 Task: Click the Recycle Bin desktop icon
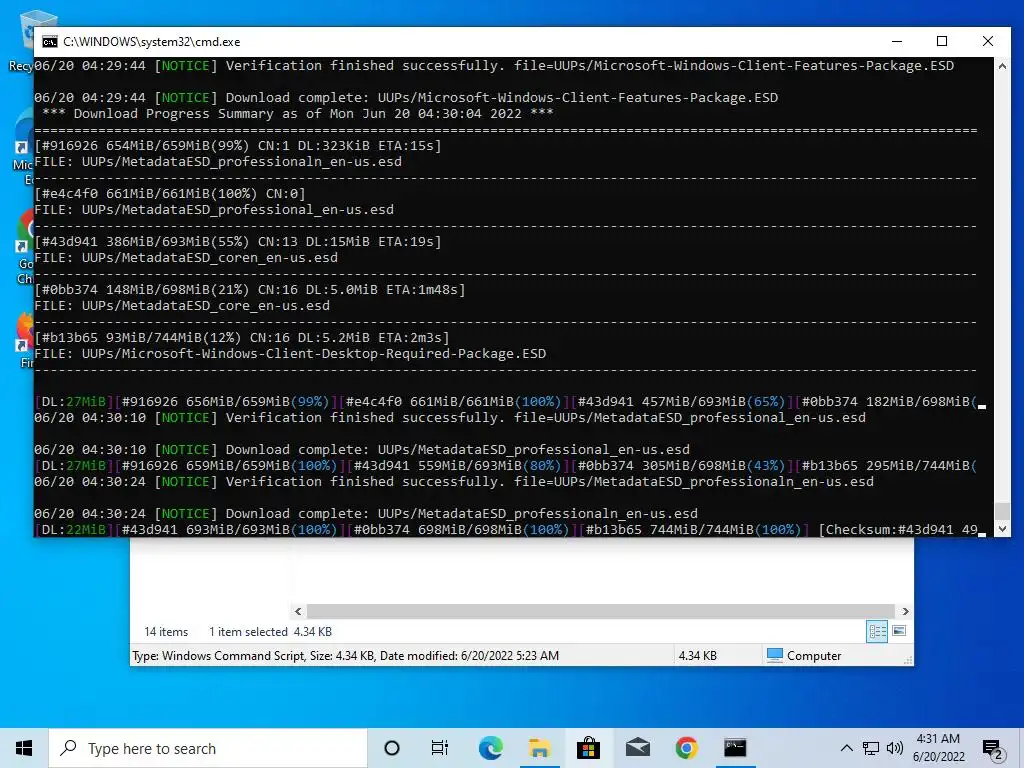tap(21, 40)
